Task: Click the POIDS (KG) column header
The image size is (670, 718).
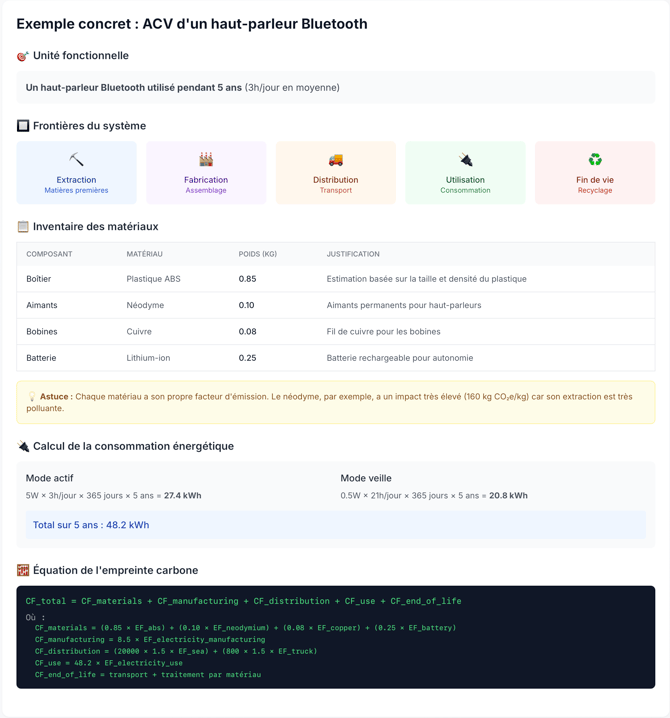Action: click(258, 254)
